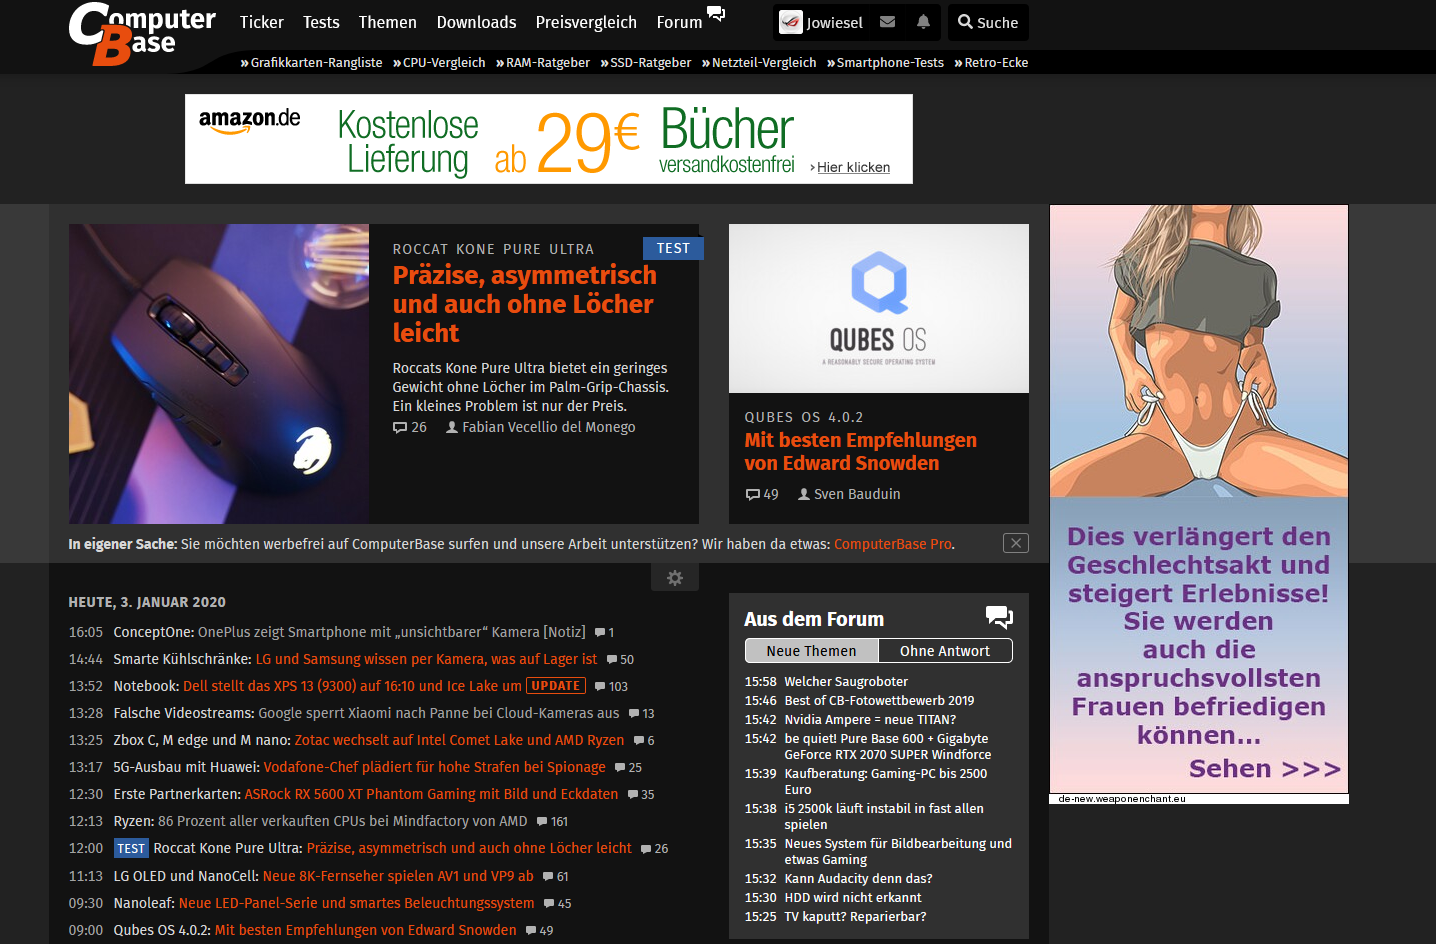Open the forum thread 'HDD wird nicht erkannt'
This screenshot has width=1436, height=944.
853,898
